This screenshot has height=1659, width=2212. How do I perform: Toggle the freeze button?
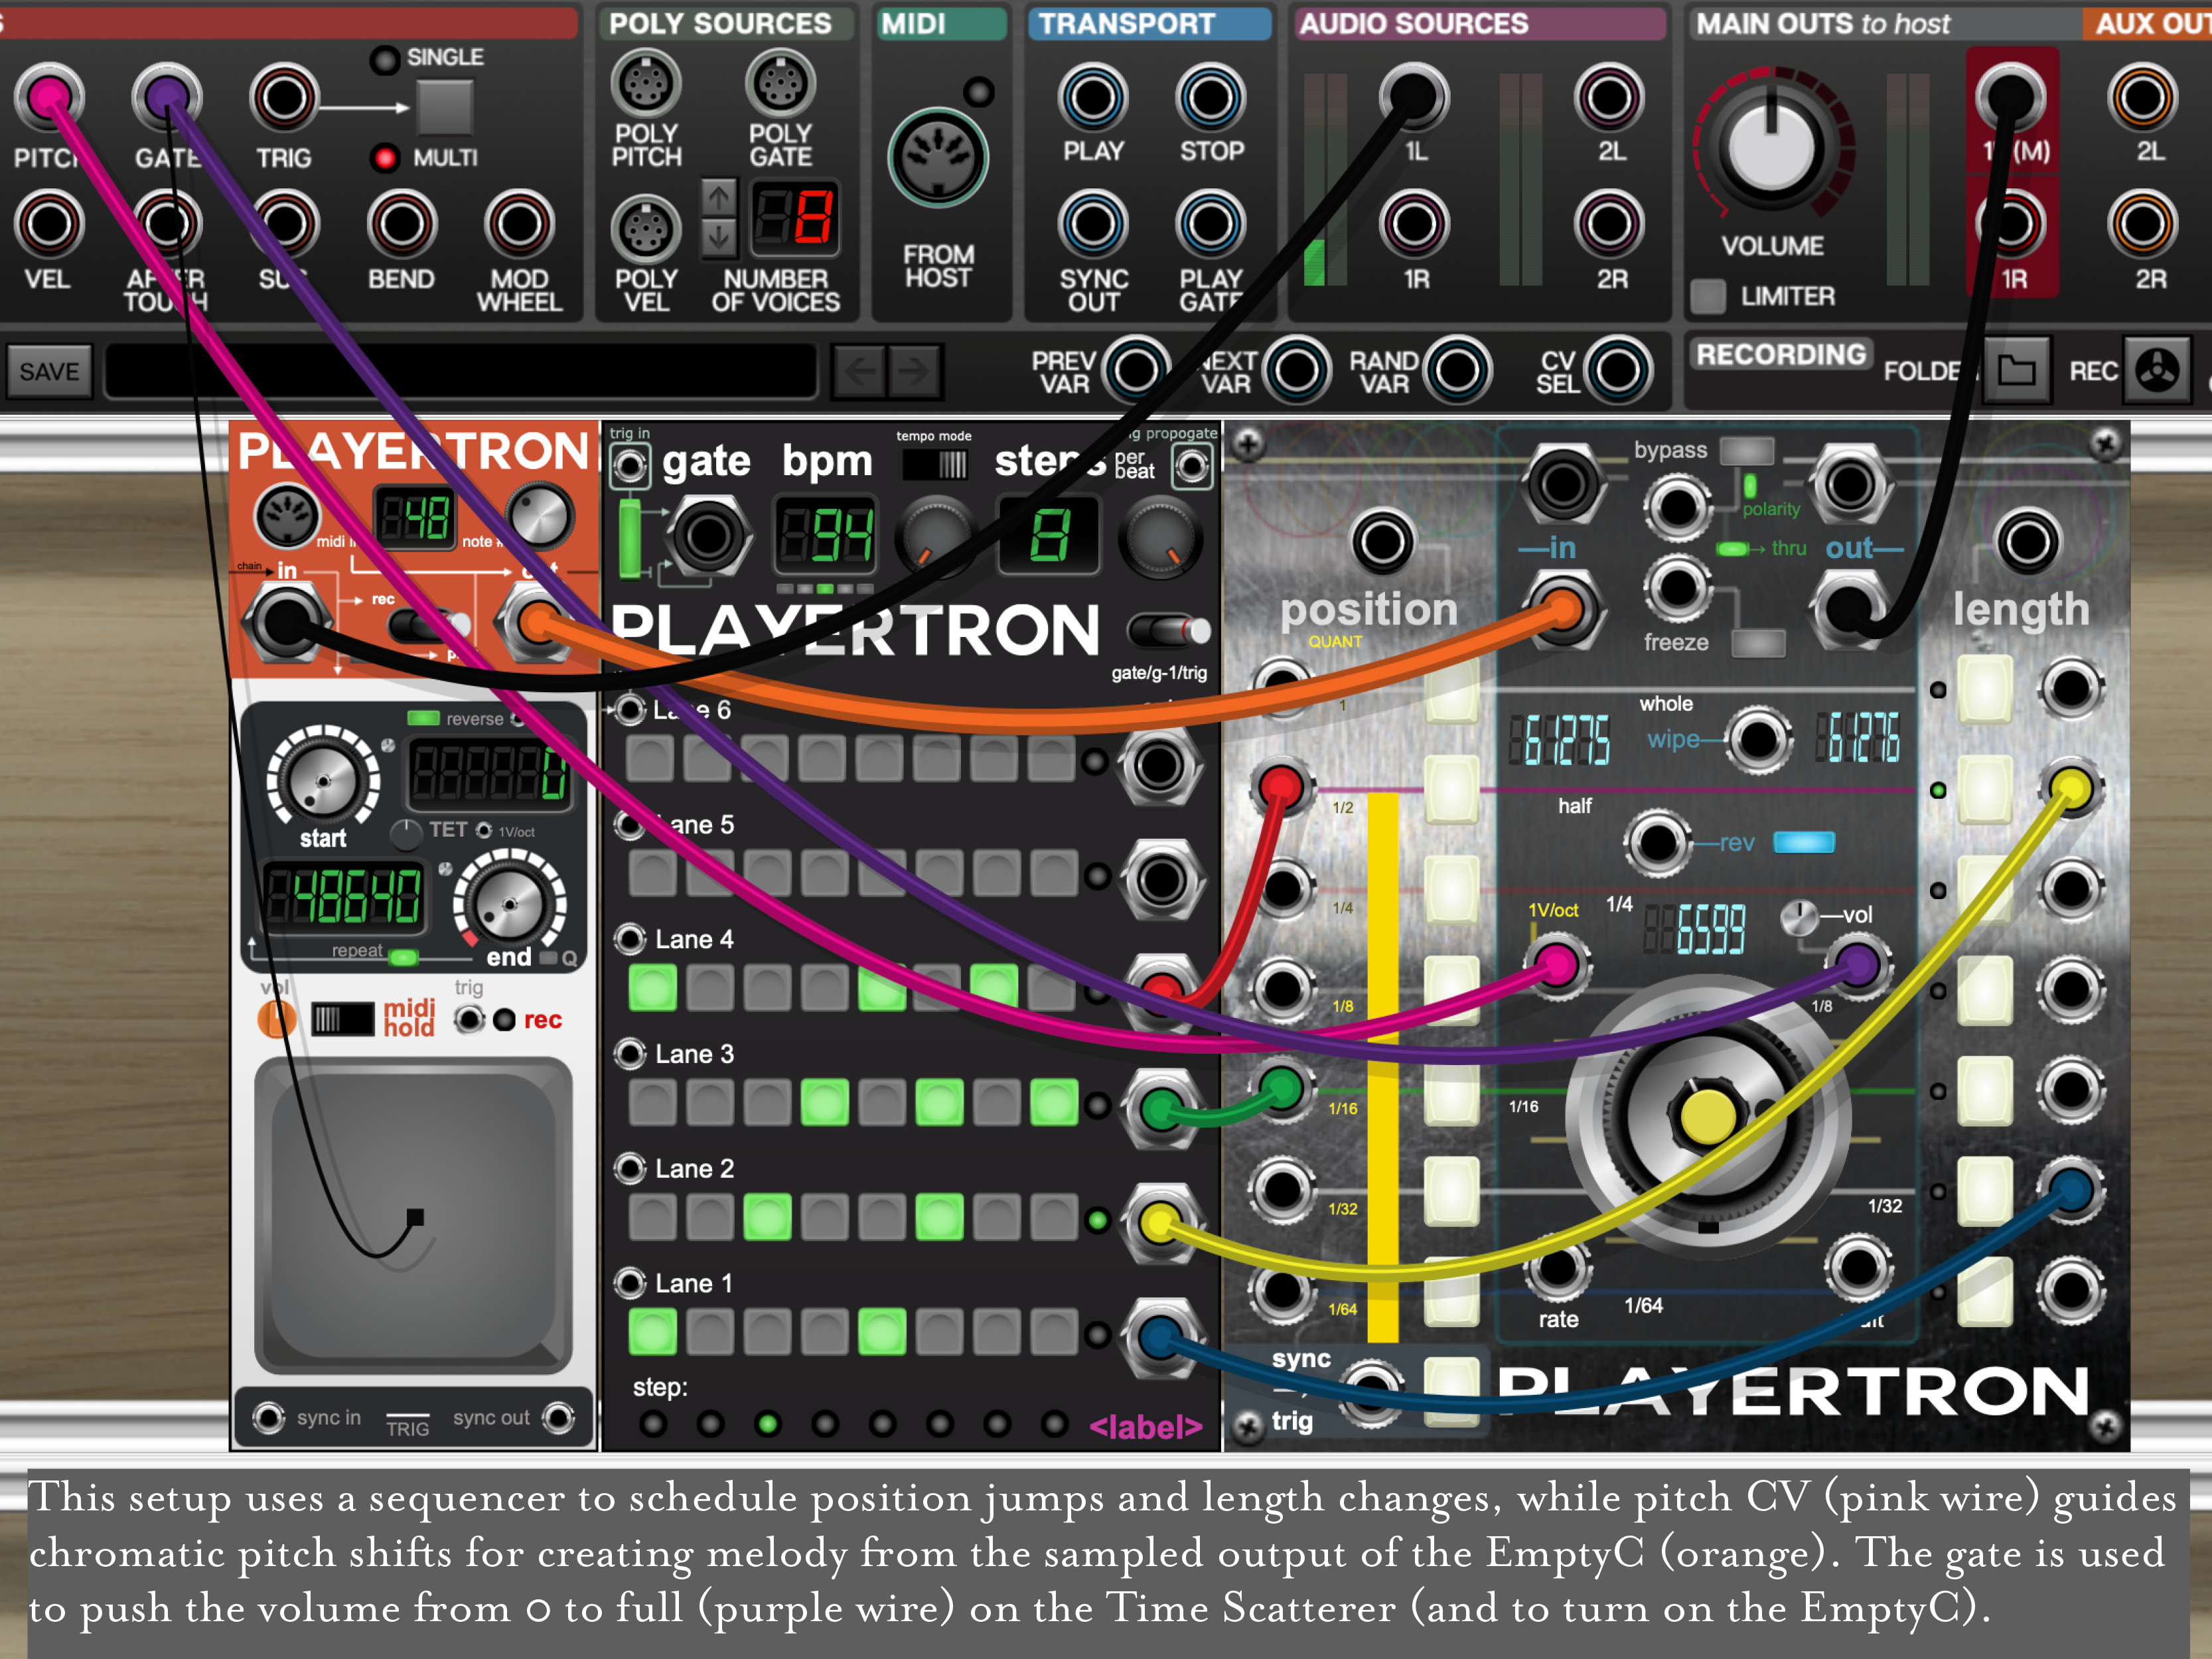(1758, 643)
